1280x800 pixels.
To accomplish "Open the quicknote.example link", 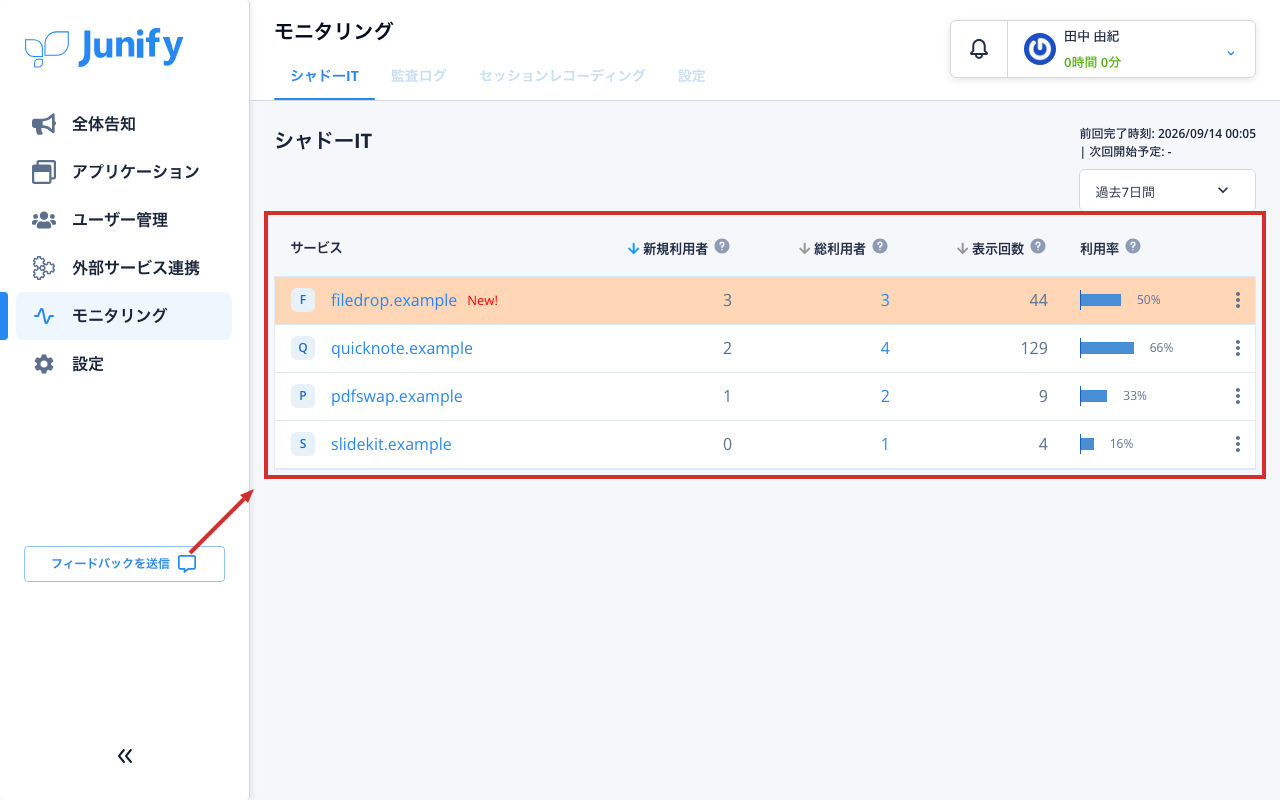I will coord(402,348).
